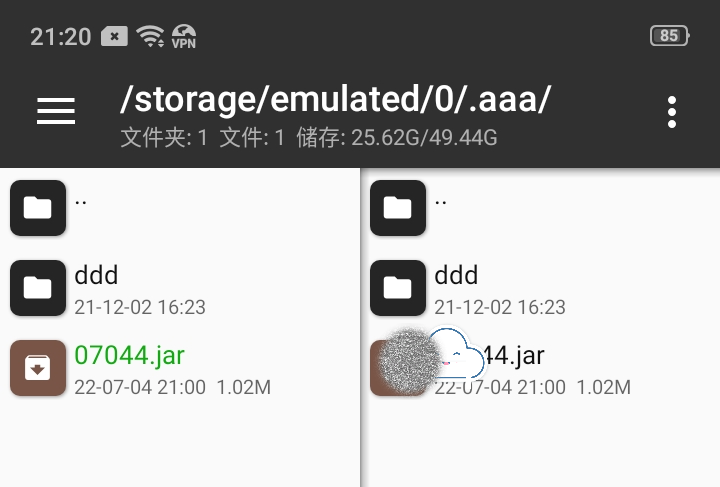Tap the floating cloud mascot icon
The height and width of the screenshot is (487, 720).
[x=456, y=354]
